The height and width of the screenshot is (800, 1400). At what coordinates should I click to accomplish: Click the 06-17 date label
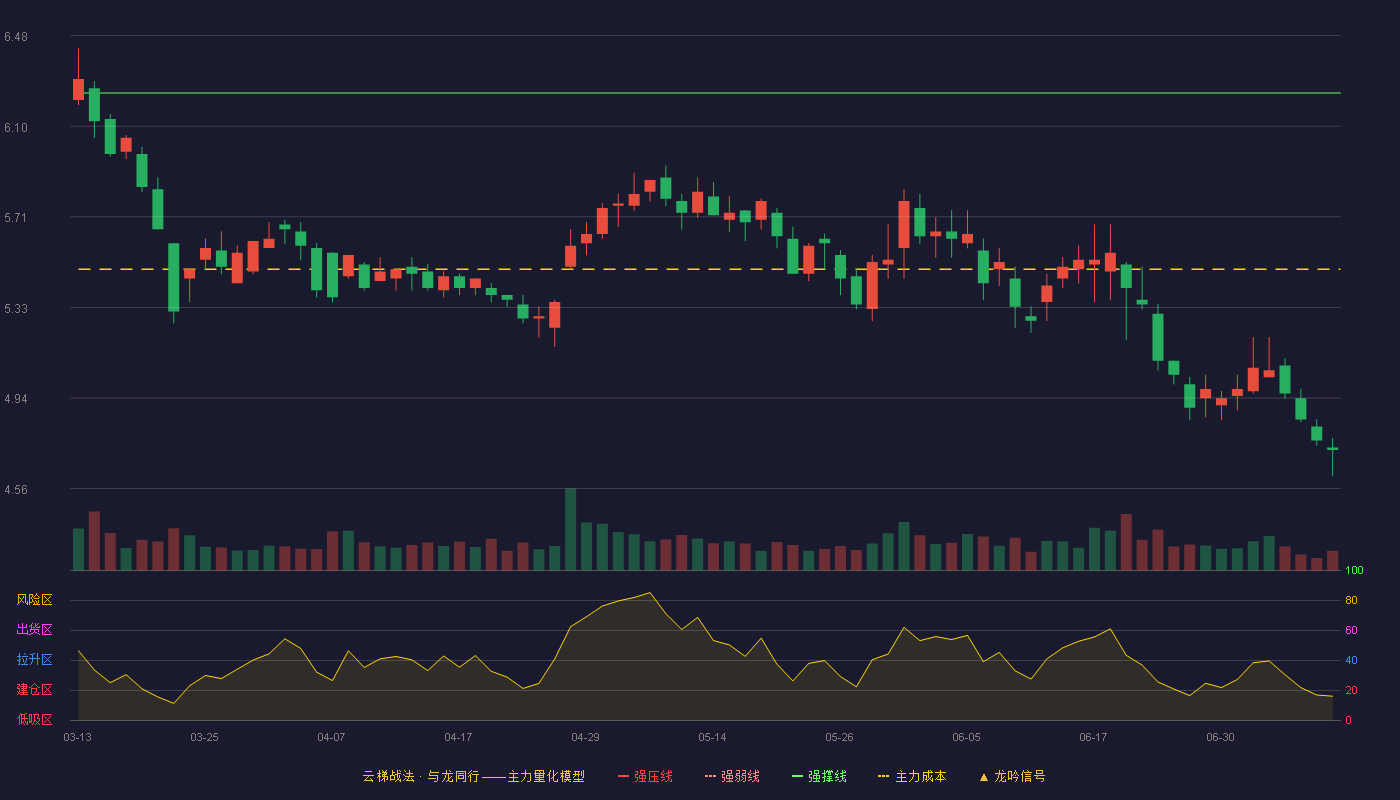click(1093, 737)
